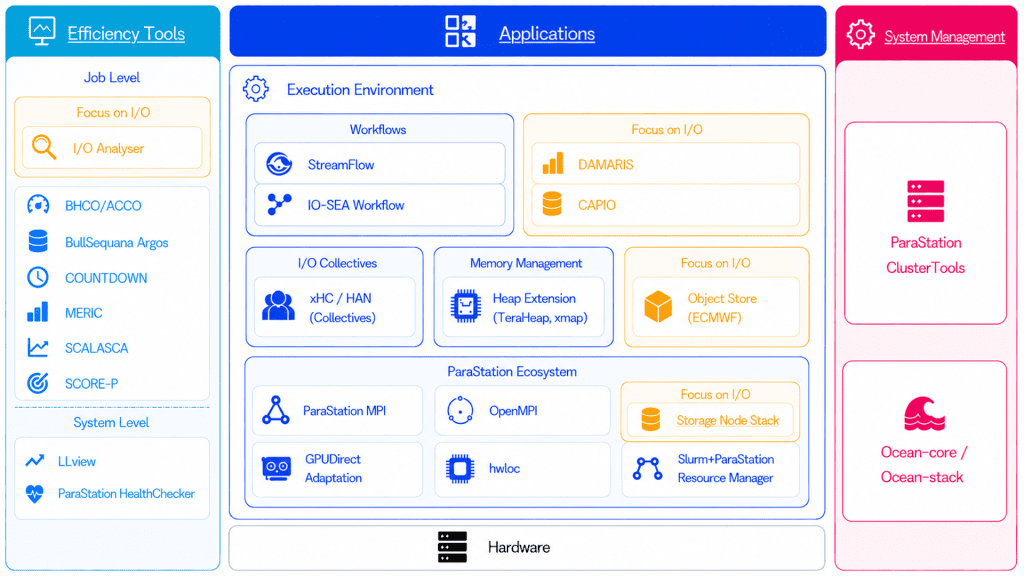Click the OpenMPI circle icon
1024x576 pixels.
point(460,410)
